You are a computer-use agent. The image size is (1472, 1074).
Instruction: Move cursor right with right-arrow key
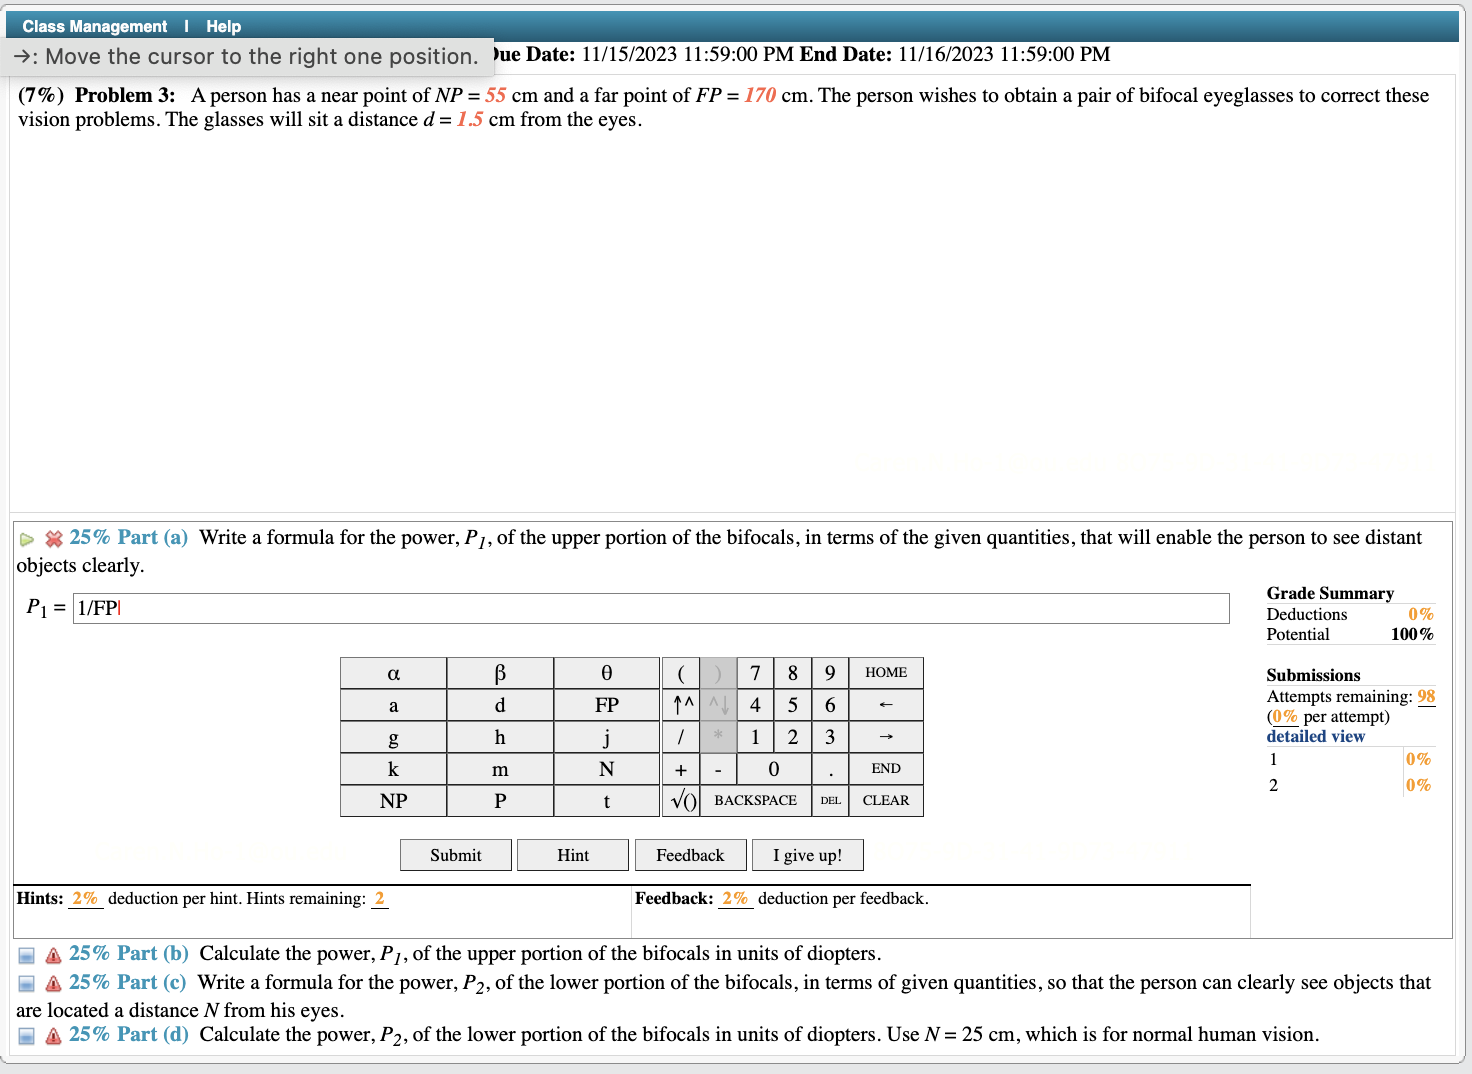[x=886, y=737]
